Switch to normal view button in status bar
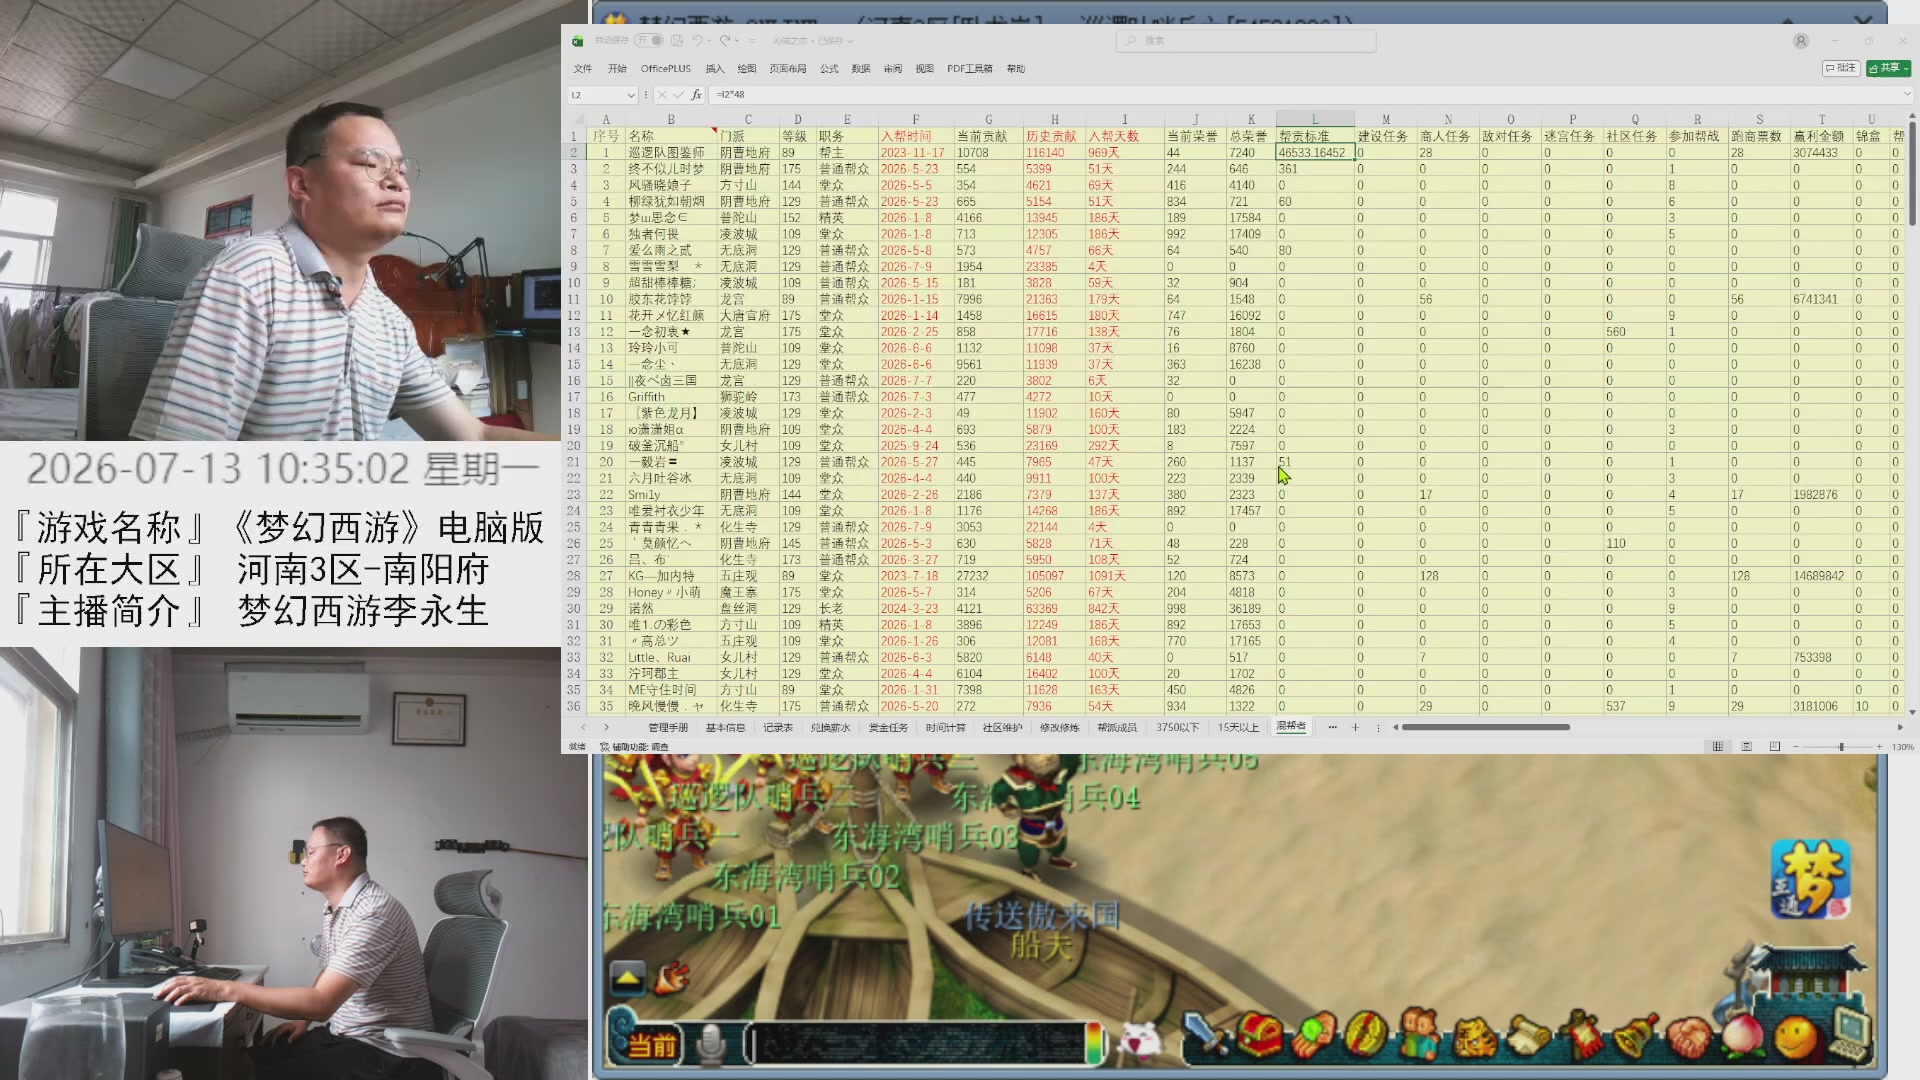Screen dimensions: 1920x1080 coord(1718,746)
